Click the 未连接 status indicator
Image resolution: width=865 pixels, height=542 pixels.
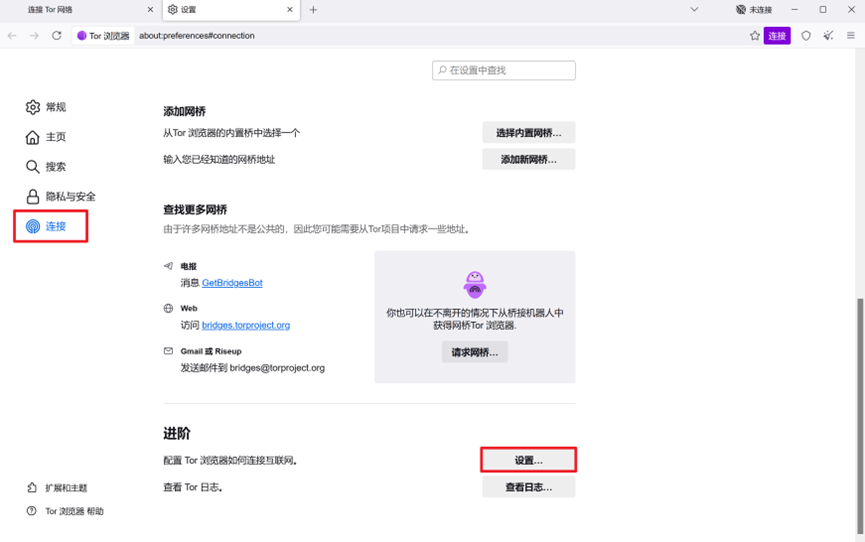tap(754, 10)
